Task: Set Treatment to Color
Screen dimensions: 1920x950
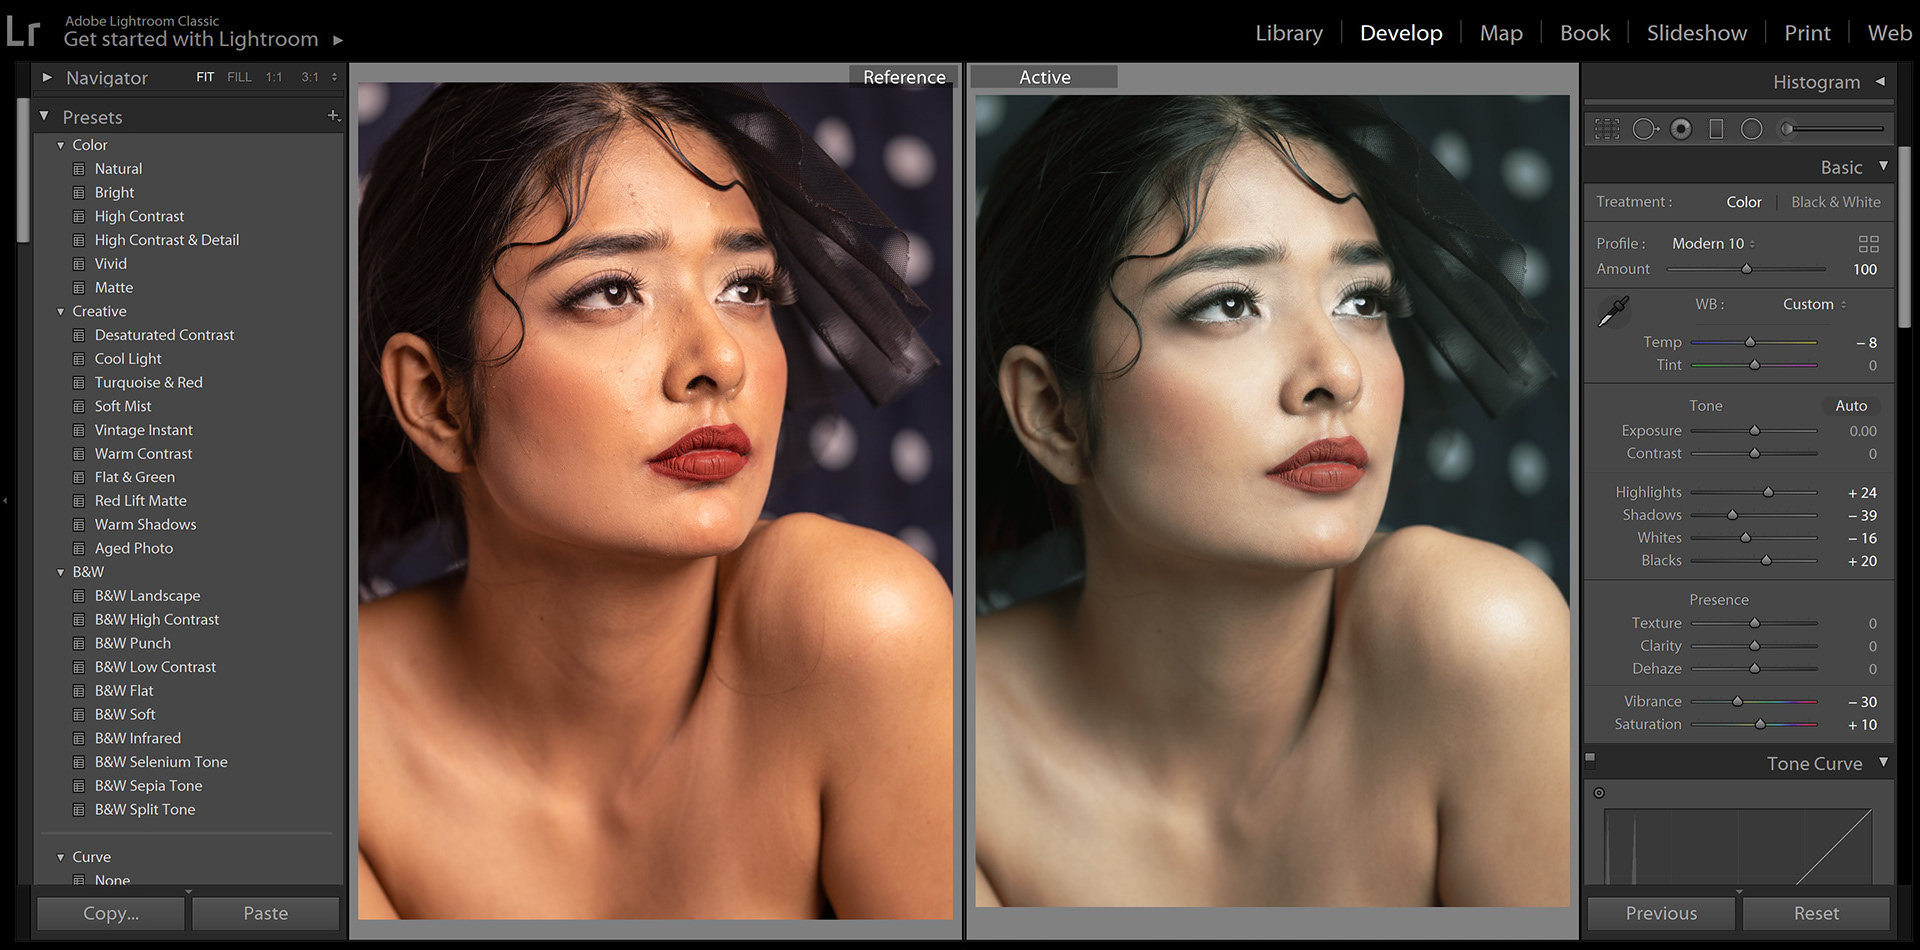Action: [1744, 202]
